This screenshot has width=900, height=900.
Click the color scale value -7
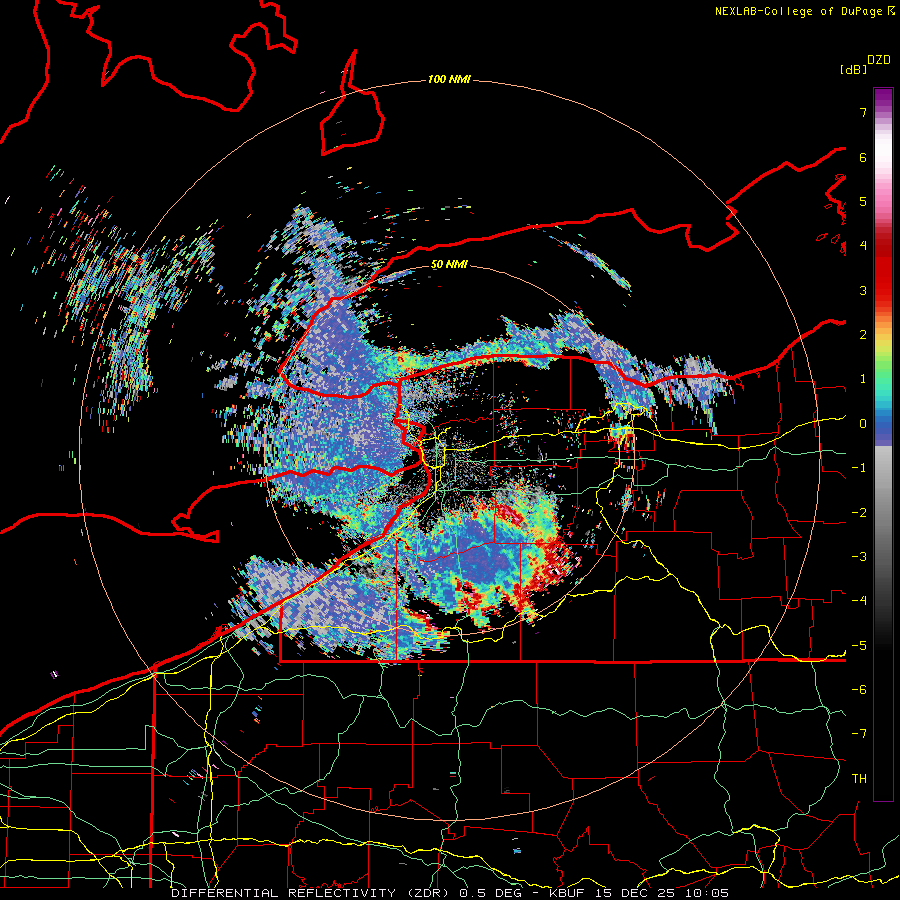(859, 734)
